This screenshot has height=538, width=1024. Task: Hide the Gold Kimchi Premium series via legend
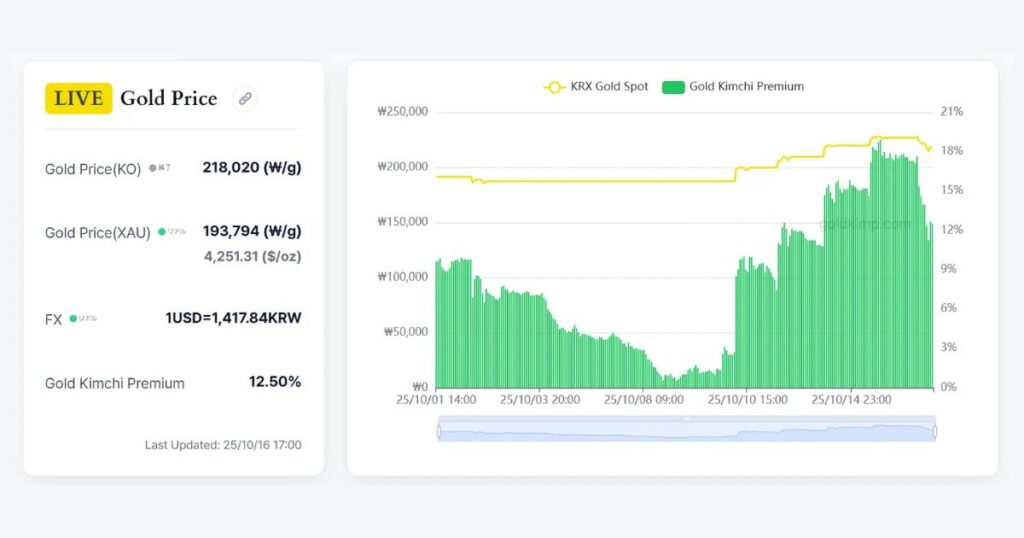point(733,87)
